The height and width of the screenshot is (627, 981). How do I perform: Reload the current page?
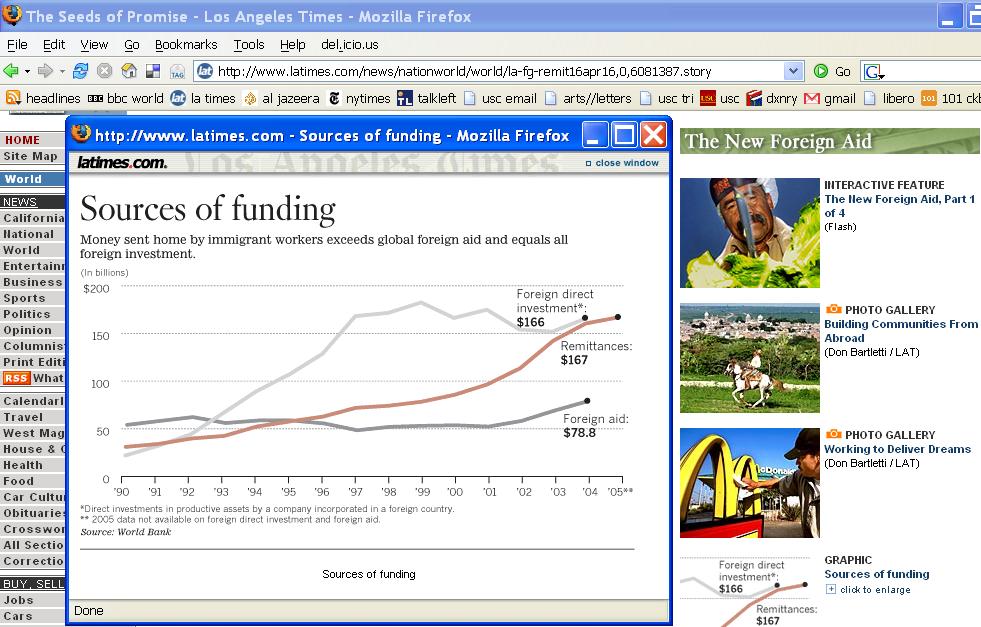click(80, 71)
